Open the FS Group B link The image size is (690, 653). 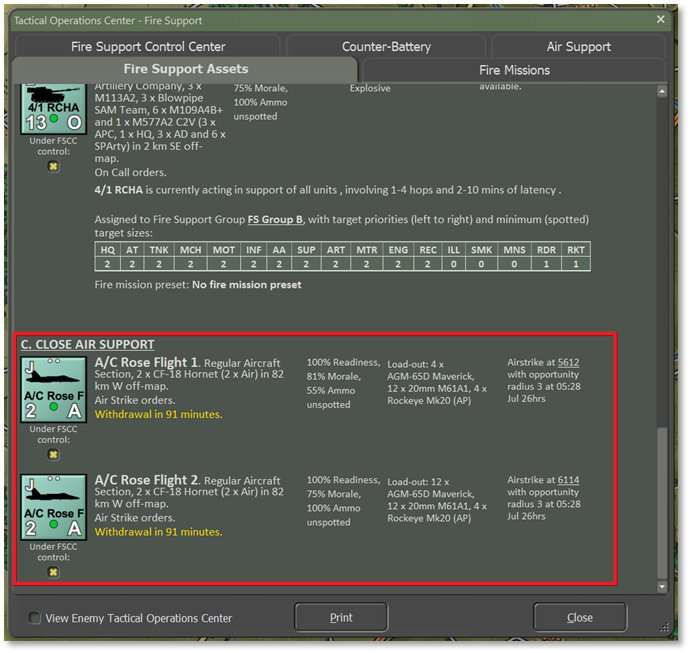point(277,219)
